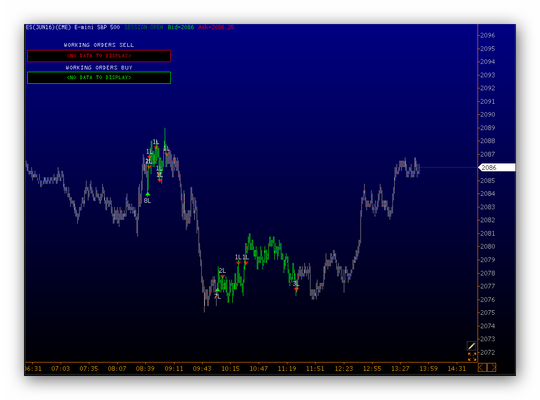Click the 'WORKING ORDERS BUY' heading

point(99,68)
